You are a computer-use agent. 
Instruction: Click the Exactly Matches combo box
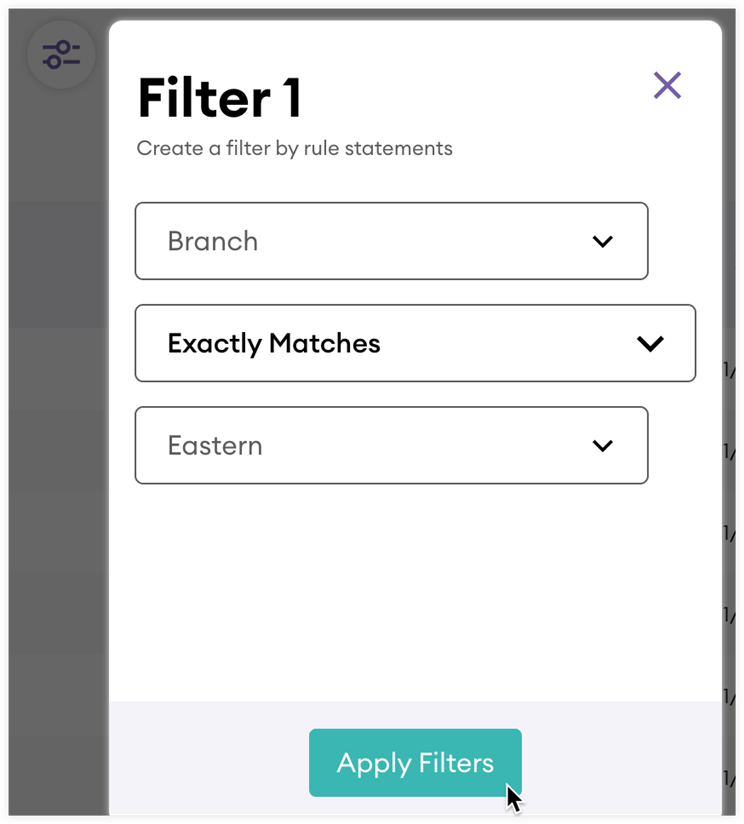click(415, 343)
